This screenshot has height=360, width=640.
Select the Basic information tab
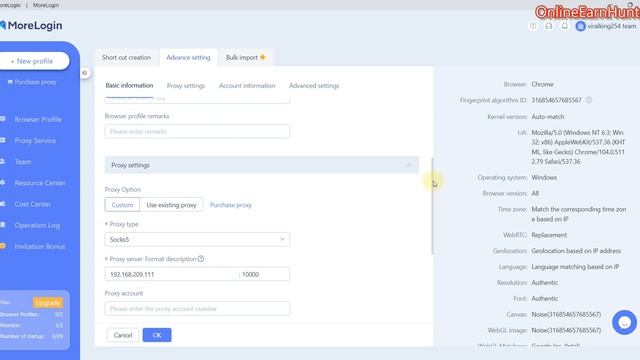(x=129, y=85)
